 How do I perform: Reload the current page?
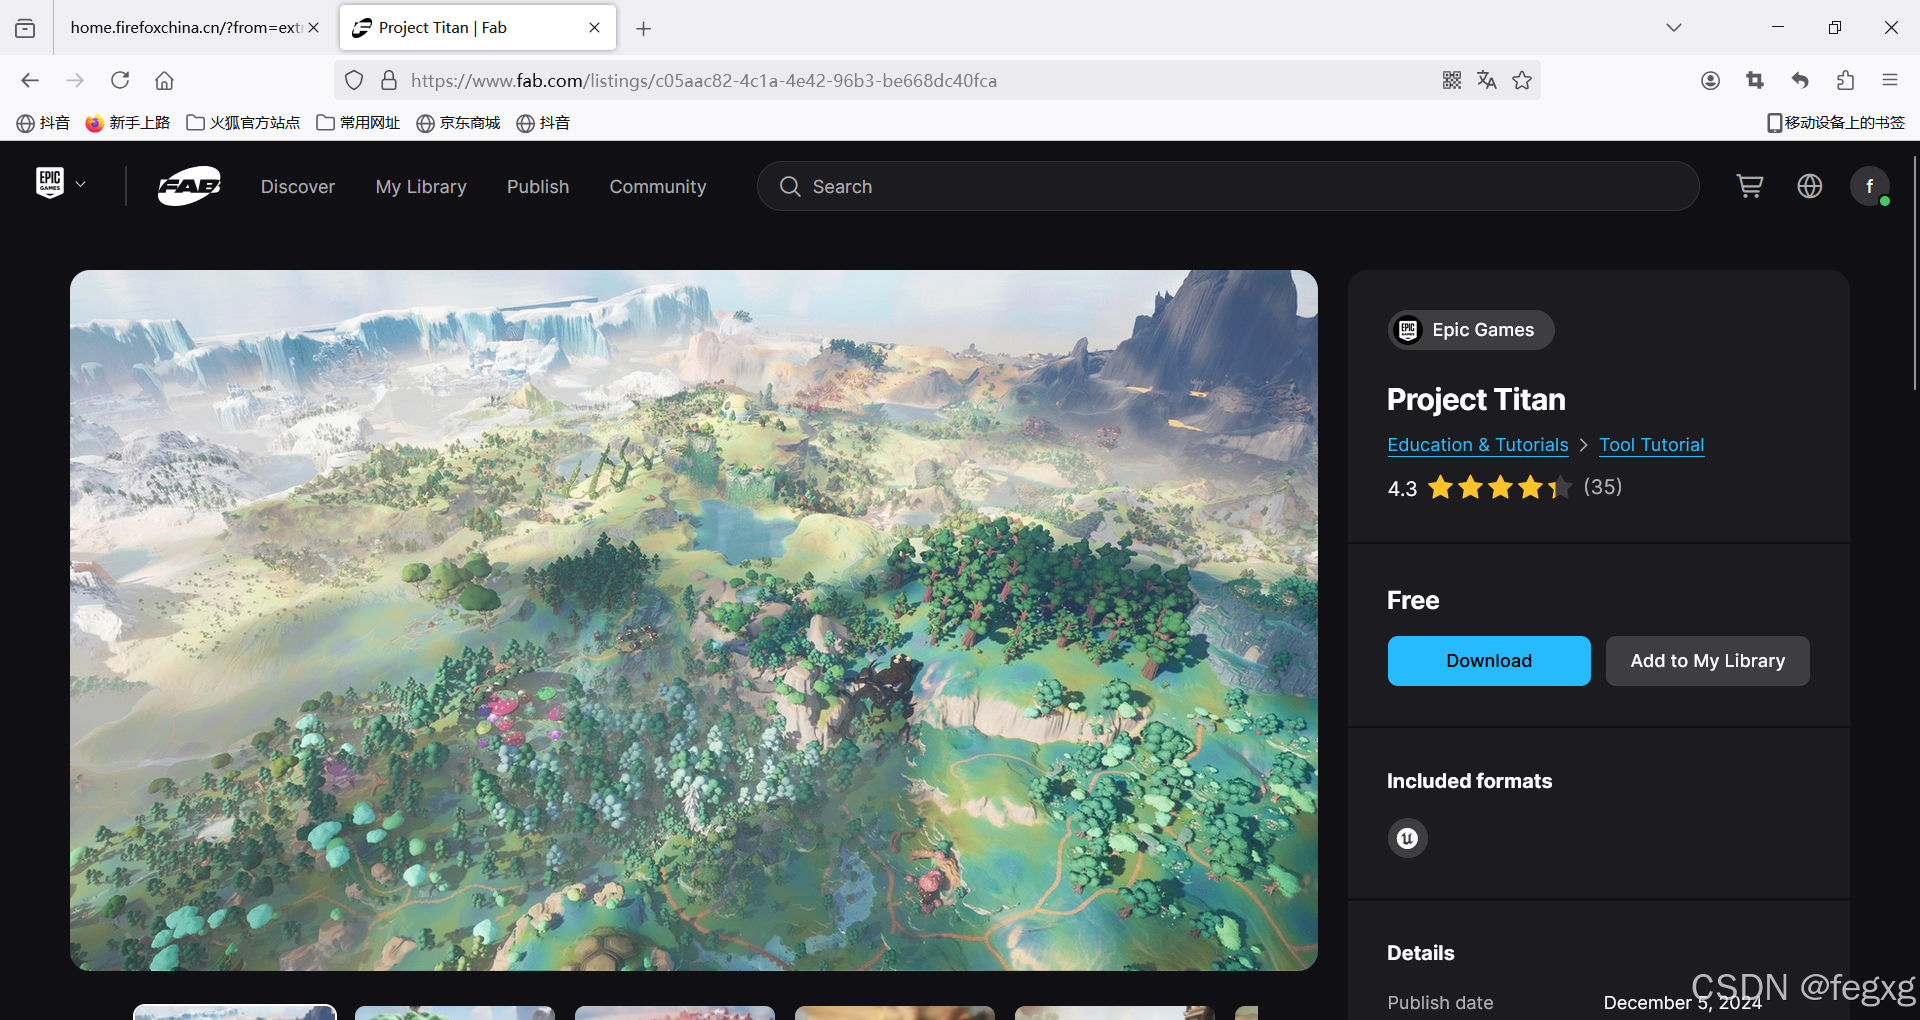point(120,80)
